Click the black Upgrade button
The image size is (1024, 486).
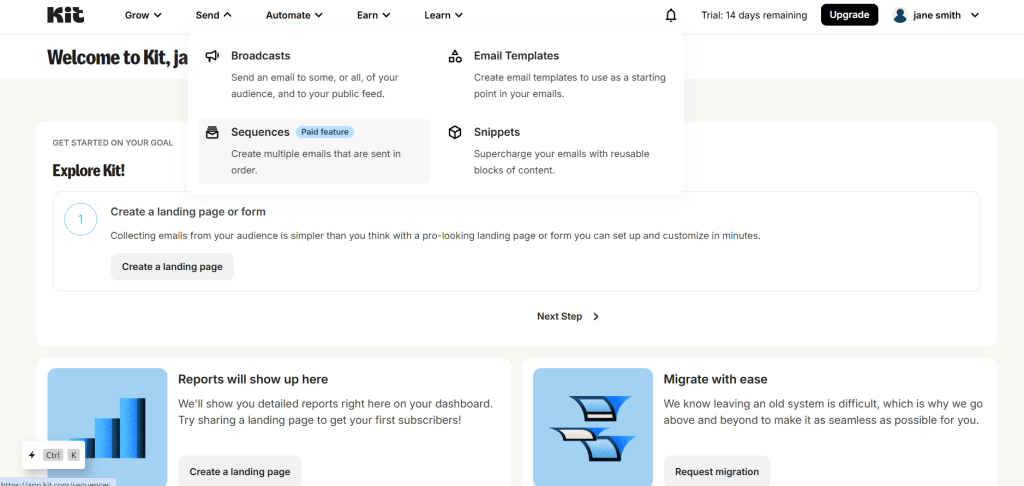tap(849, 15)
